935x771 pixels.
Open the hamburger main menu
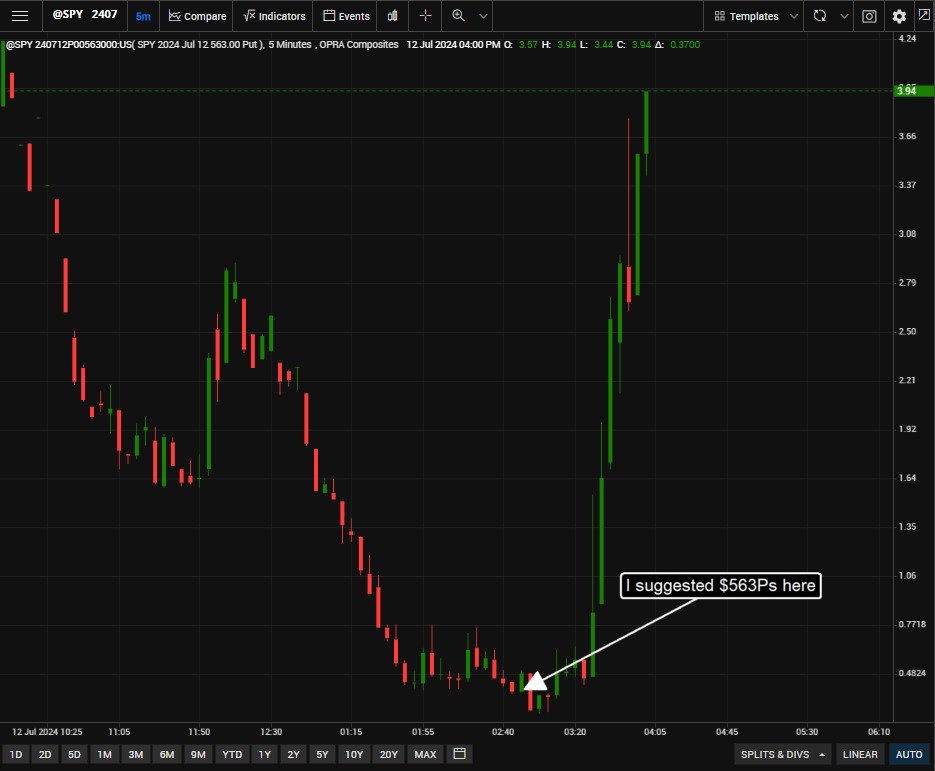(20, 16)
